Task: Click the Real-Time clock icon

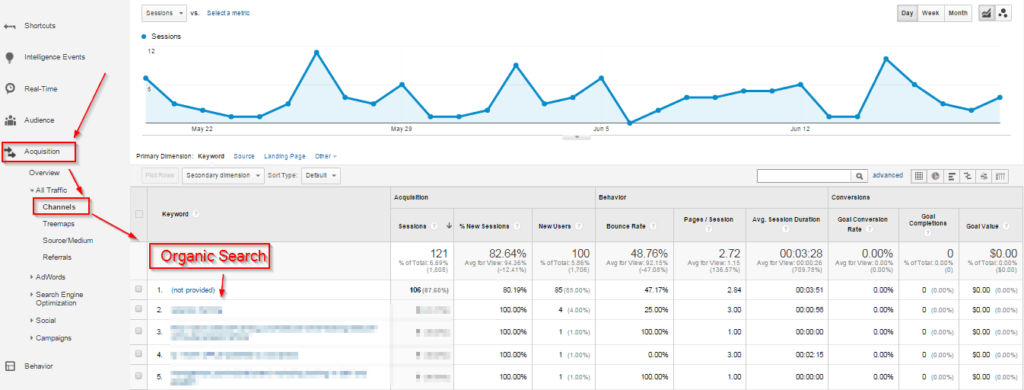Action: [10, 89]
